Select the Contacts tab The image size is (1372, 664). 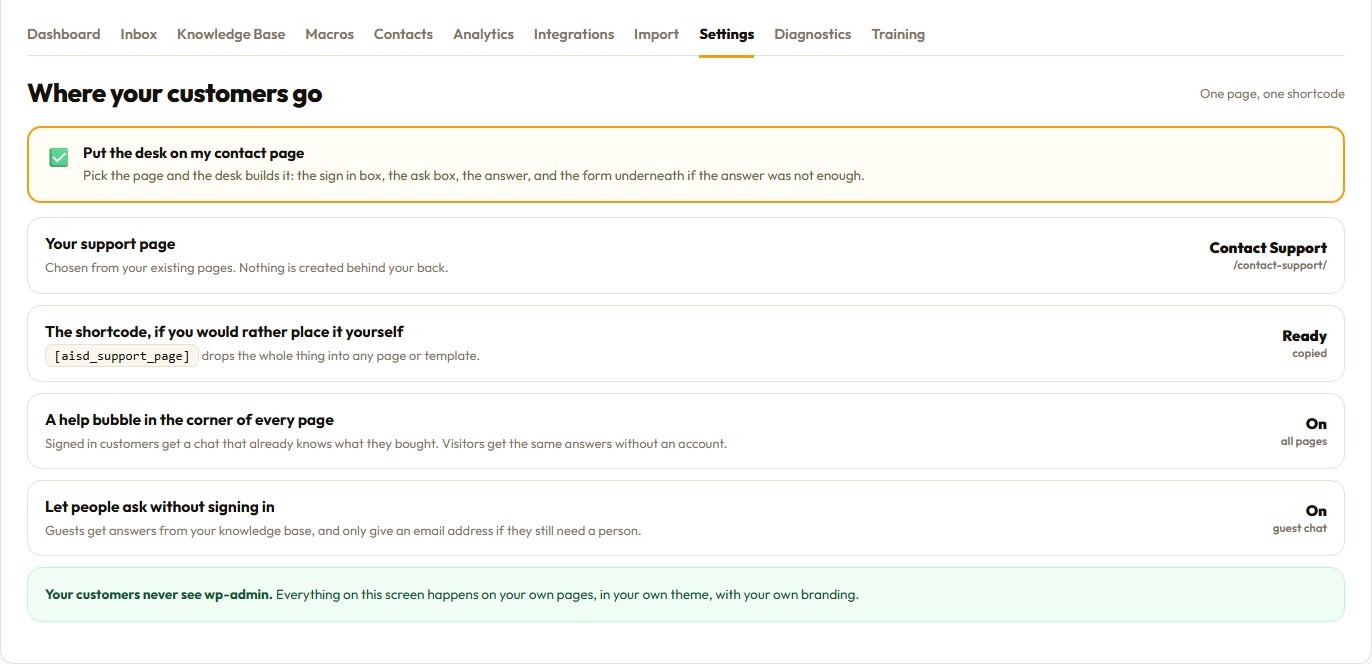tap(403, 34)
